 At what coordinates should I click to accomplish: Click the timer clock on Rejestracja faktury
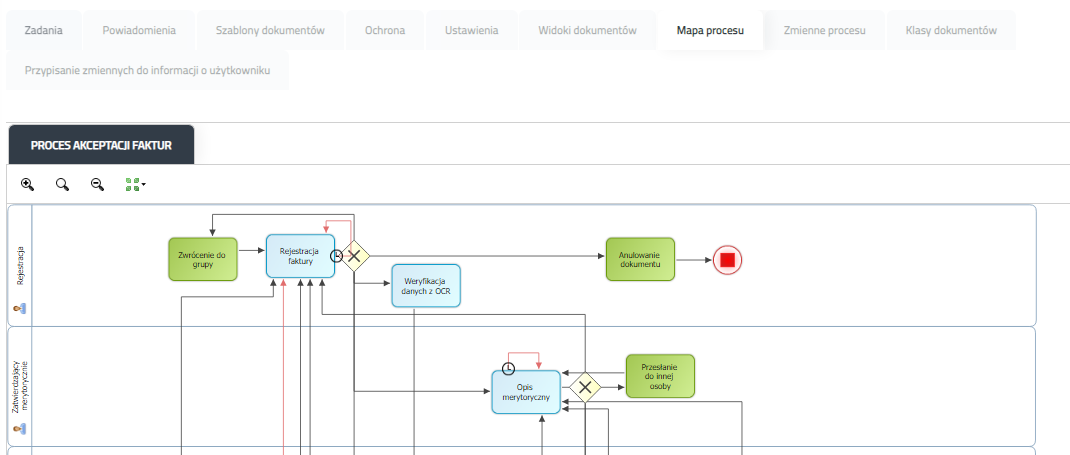click(x=336, y=256)
